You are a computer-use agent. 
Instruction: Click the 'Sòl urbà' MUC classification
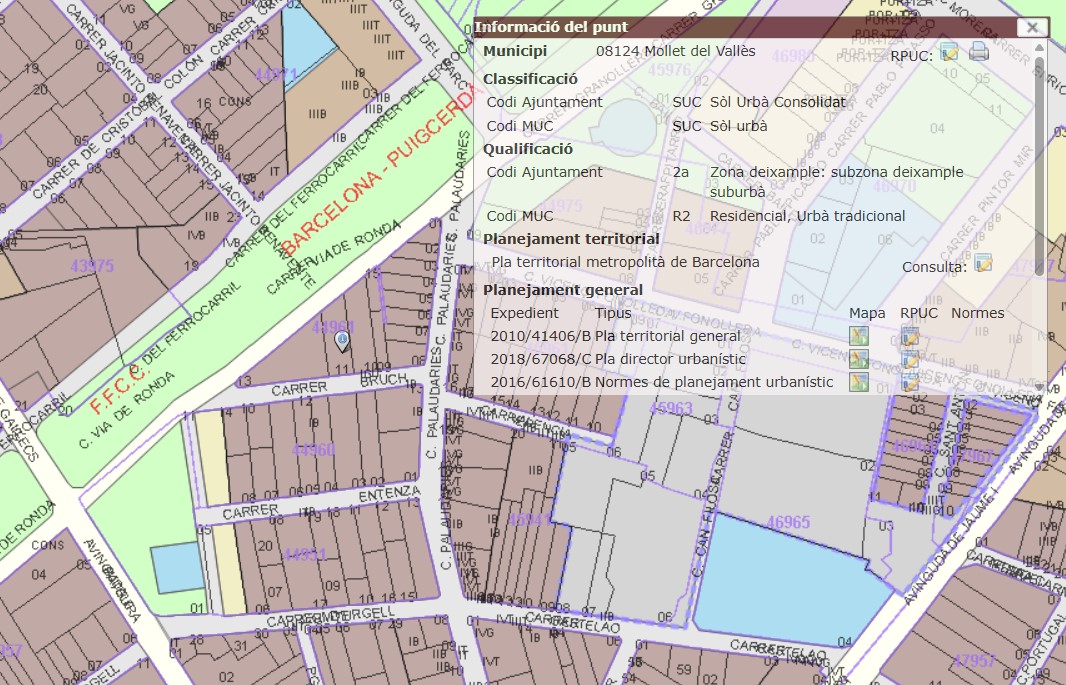[x=738, y=126]
